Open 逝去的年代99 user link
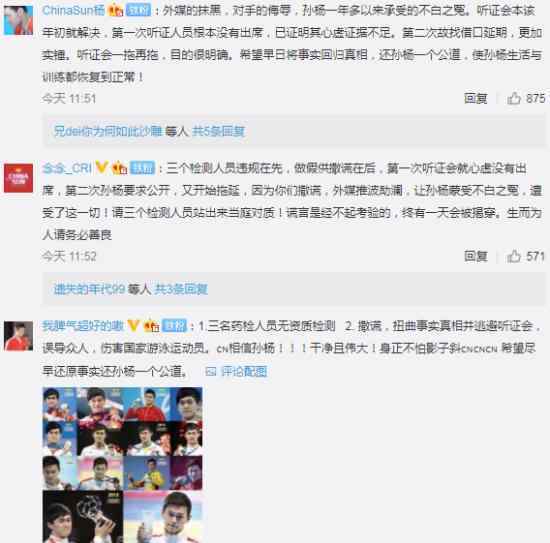The height and width of the screenshot is (543, 550). coord(89,289)
